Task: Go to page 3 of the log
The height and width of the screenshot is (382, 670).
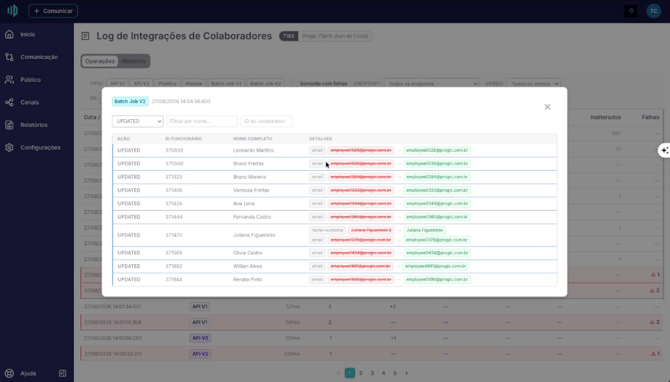Action: 372,373
